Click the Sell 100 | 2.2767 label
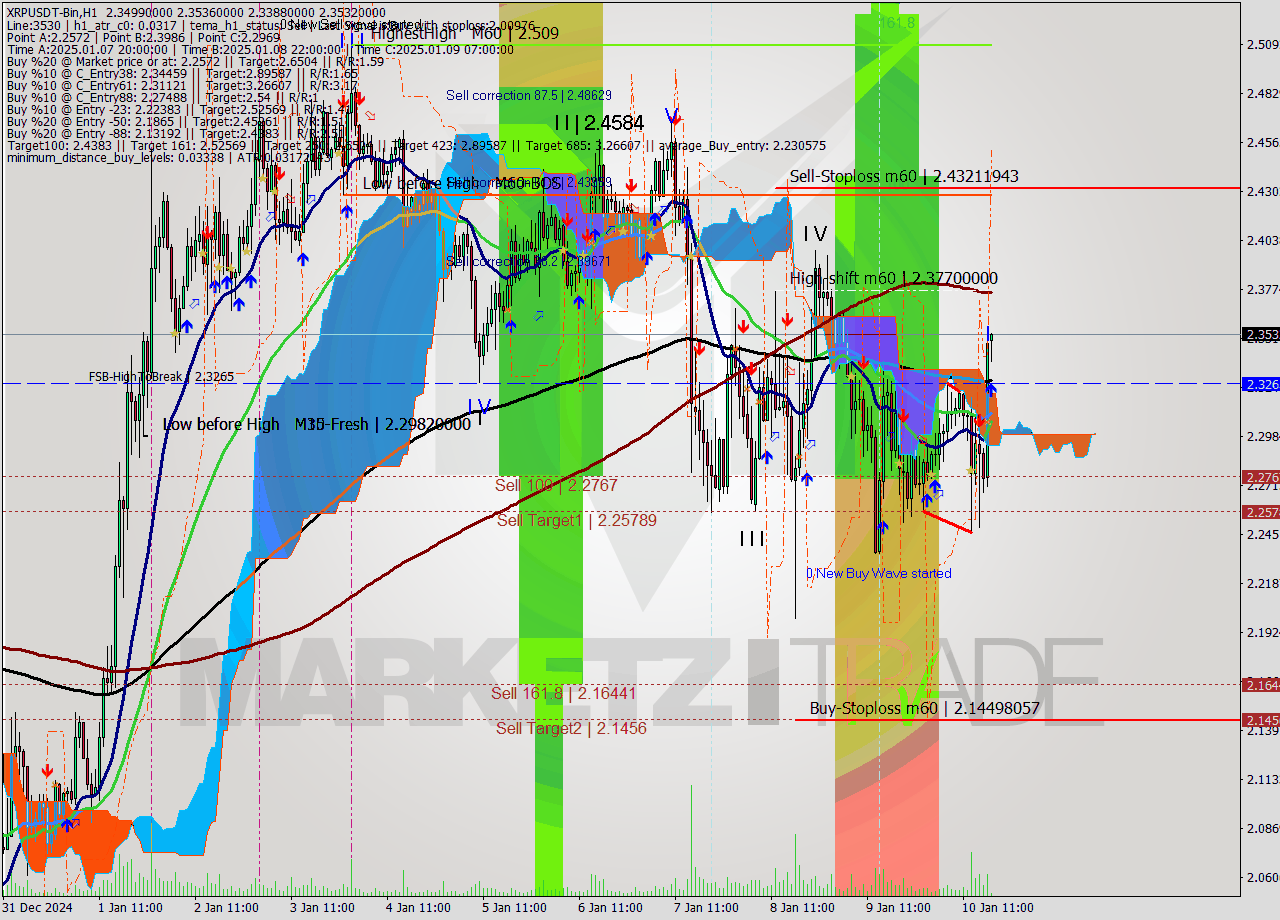This screenshot has width=1280, height=920. click(x=556, y=485)
